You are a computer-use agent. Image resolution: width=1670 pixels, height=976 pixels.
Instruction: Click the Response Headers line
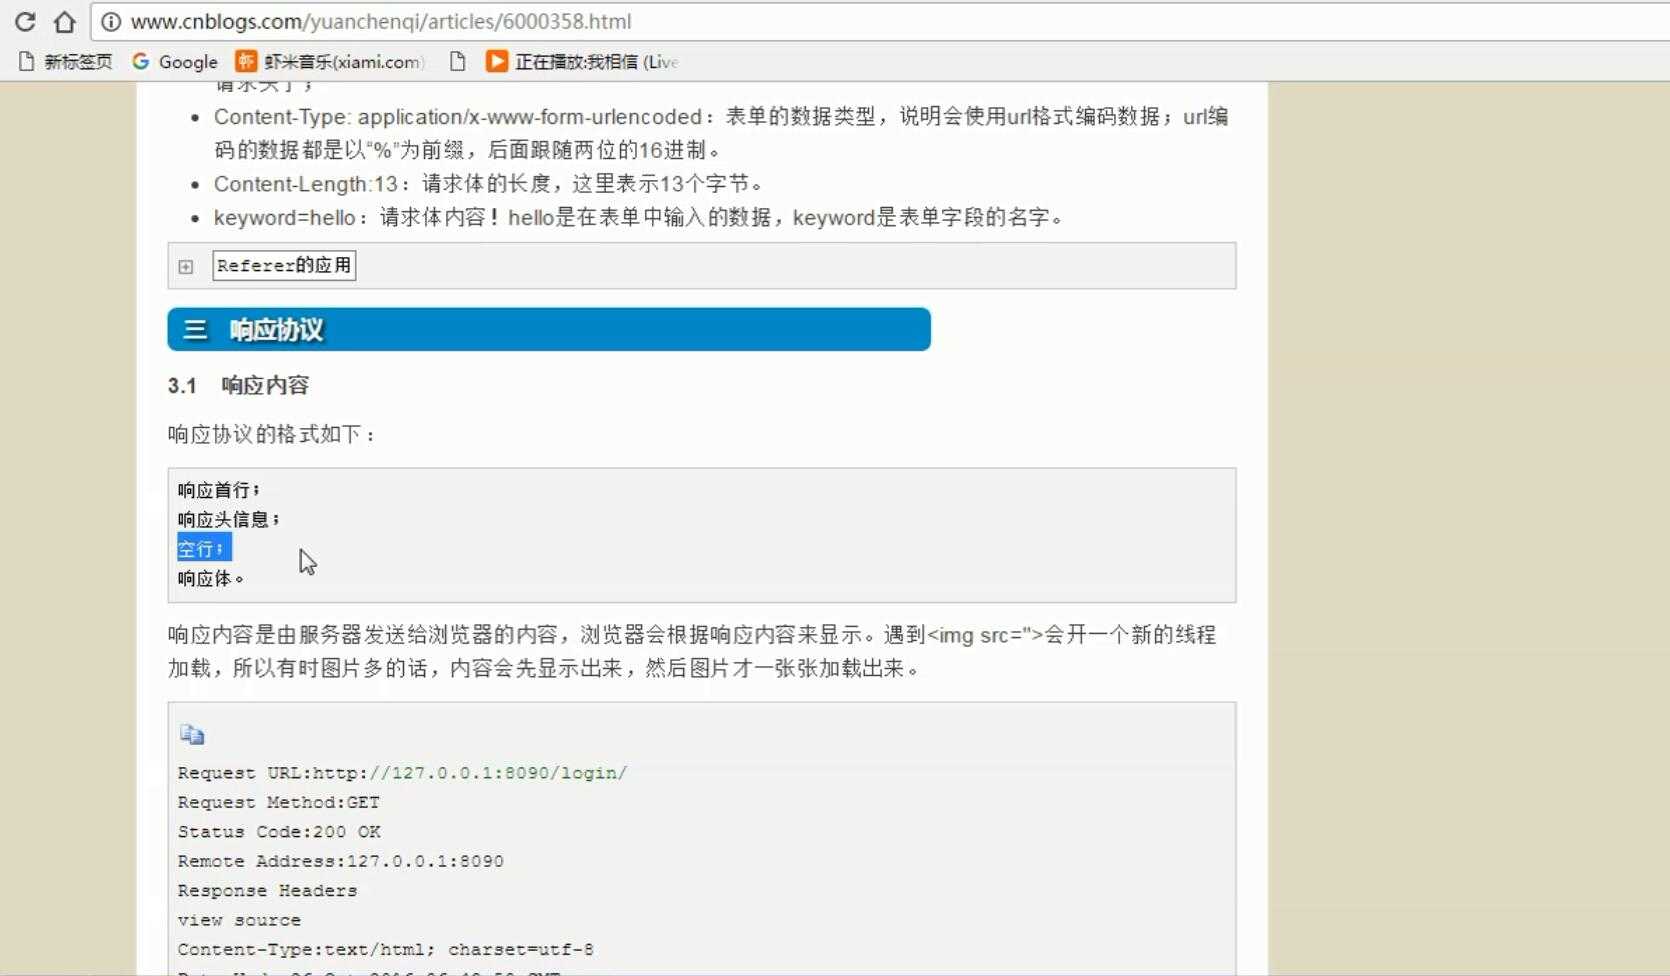267,890
